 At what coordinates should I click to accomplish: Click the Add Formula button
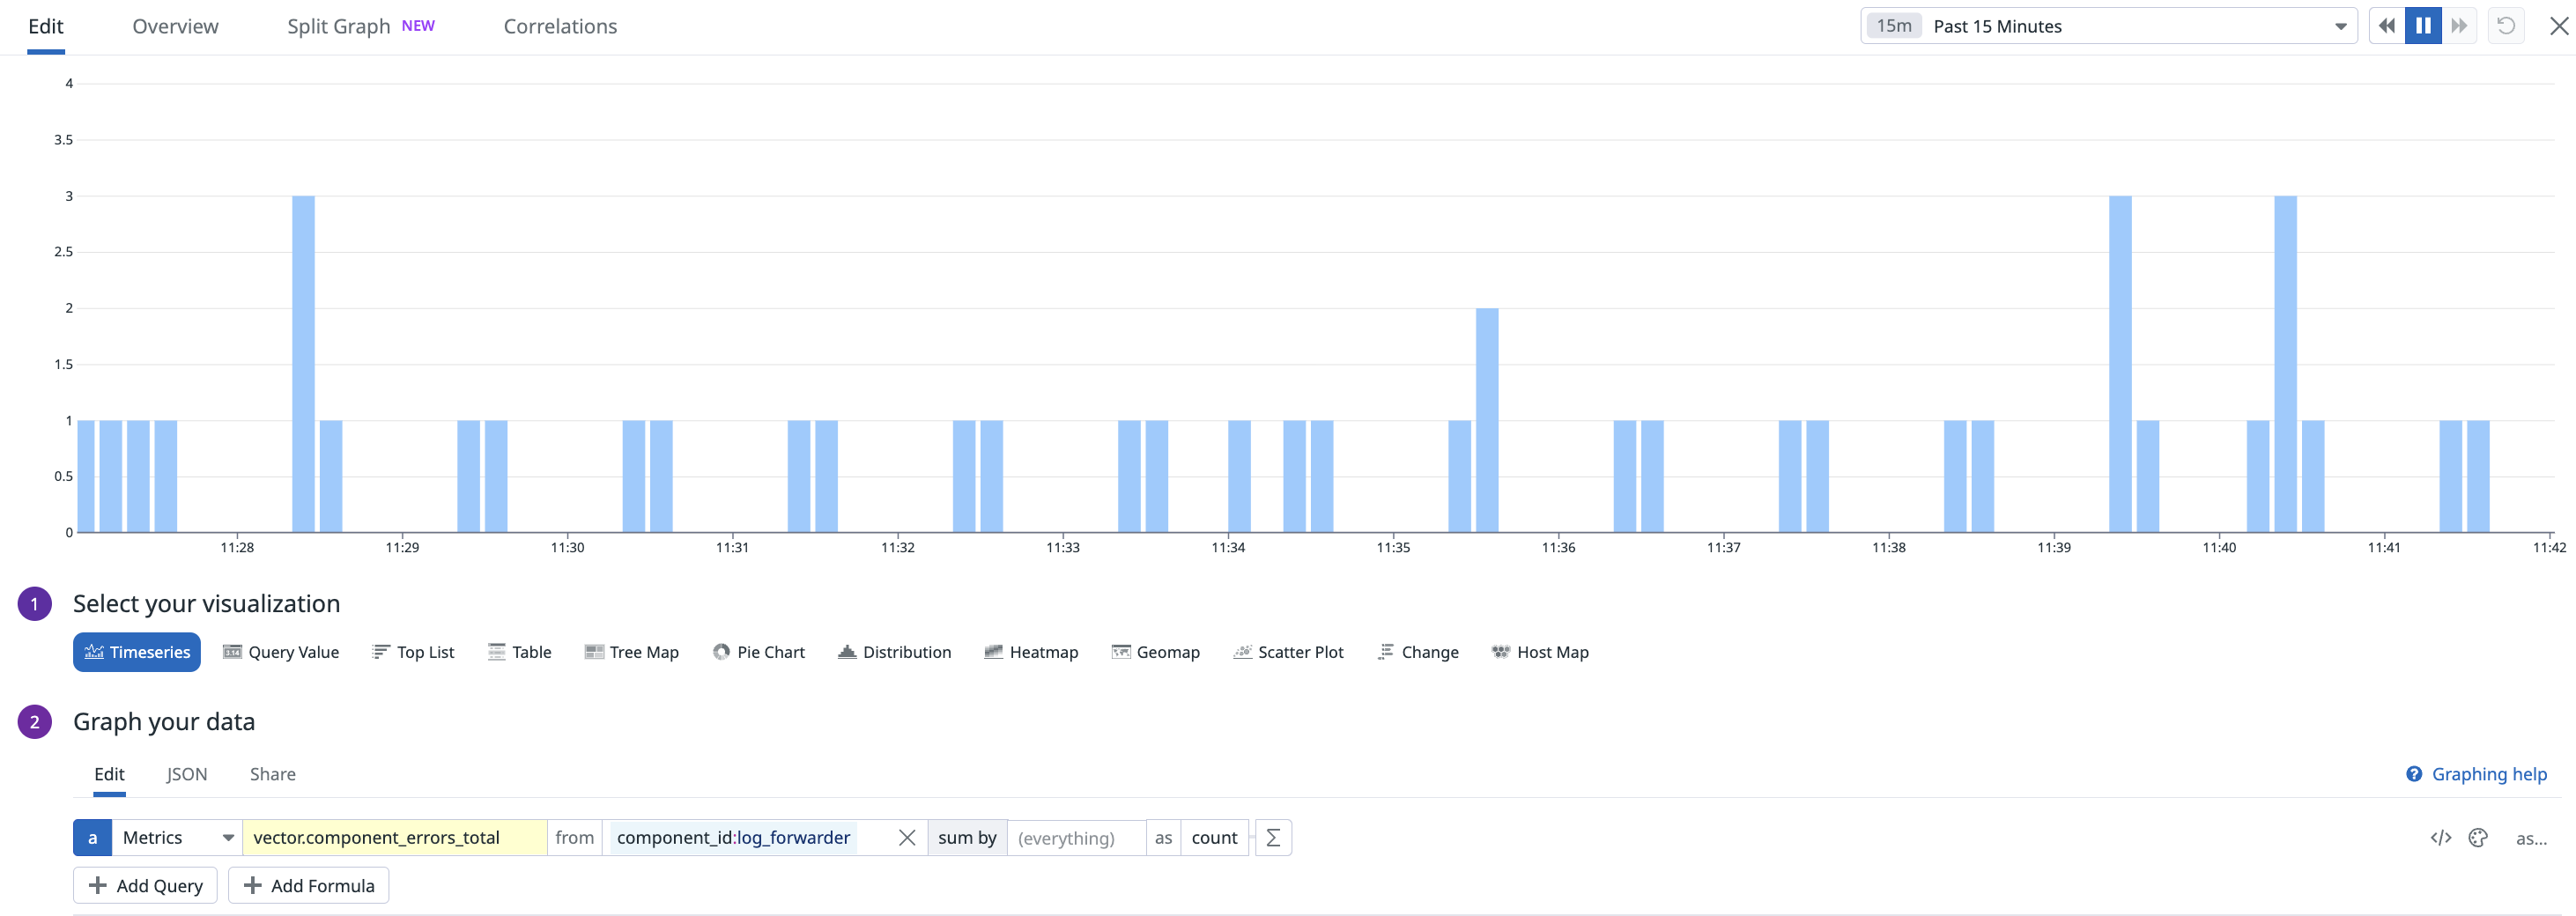click(308, 885)
